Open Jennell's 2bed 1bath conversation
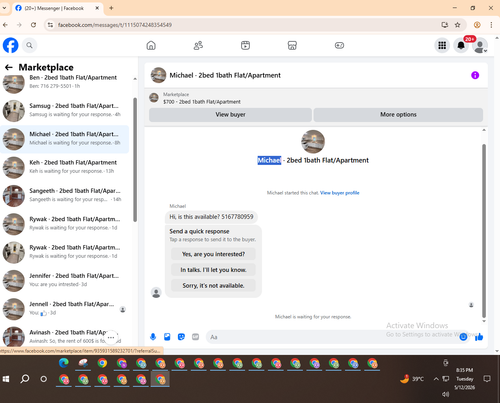Image resolution: width=500 pixels, height=403 pixels. (x=65, y=309)
